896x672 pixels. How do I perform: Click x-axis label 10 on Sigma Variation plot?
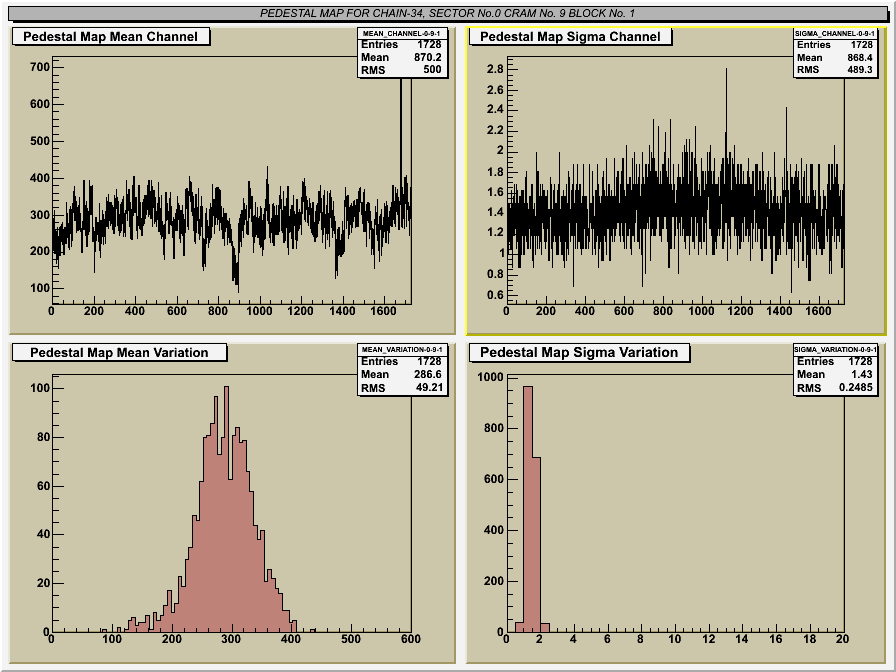[675, 639]
